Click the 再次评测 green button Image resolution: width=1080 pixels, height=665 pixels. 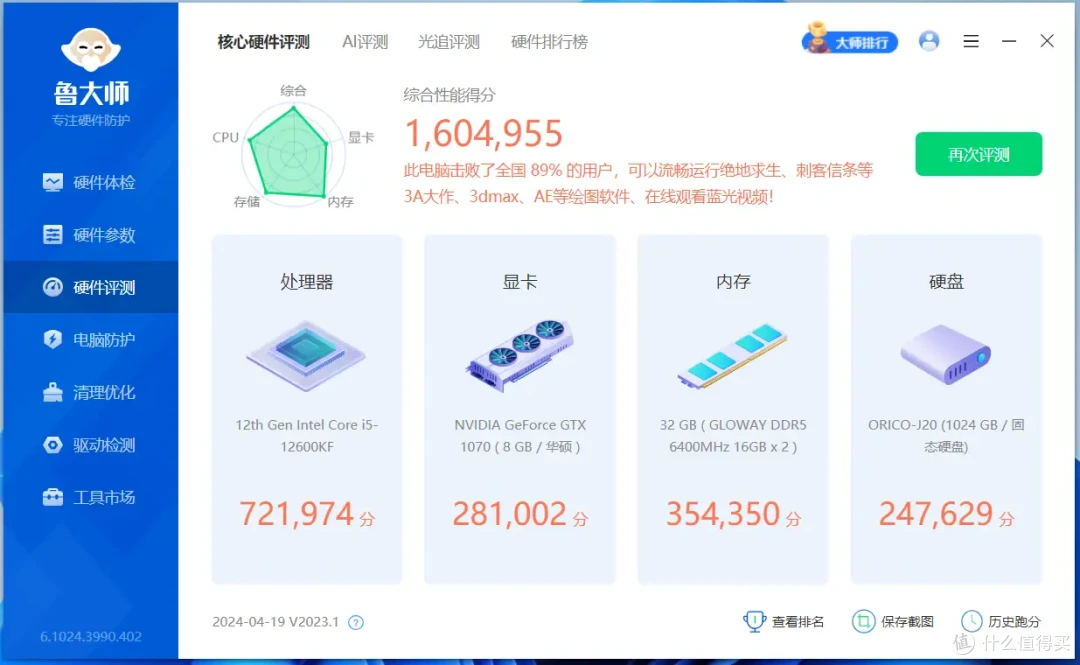(978, 154)
